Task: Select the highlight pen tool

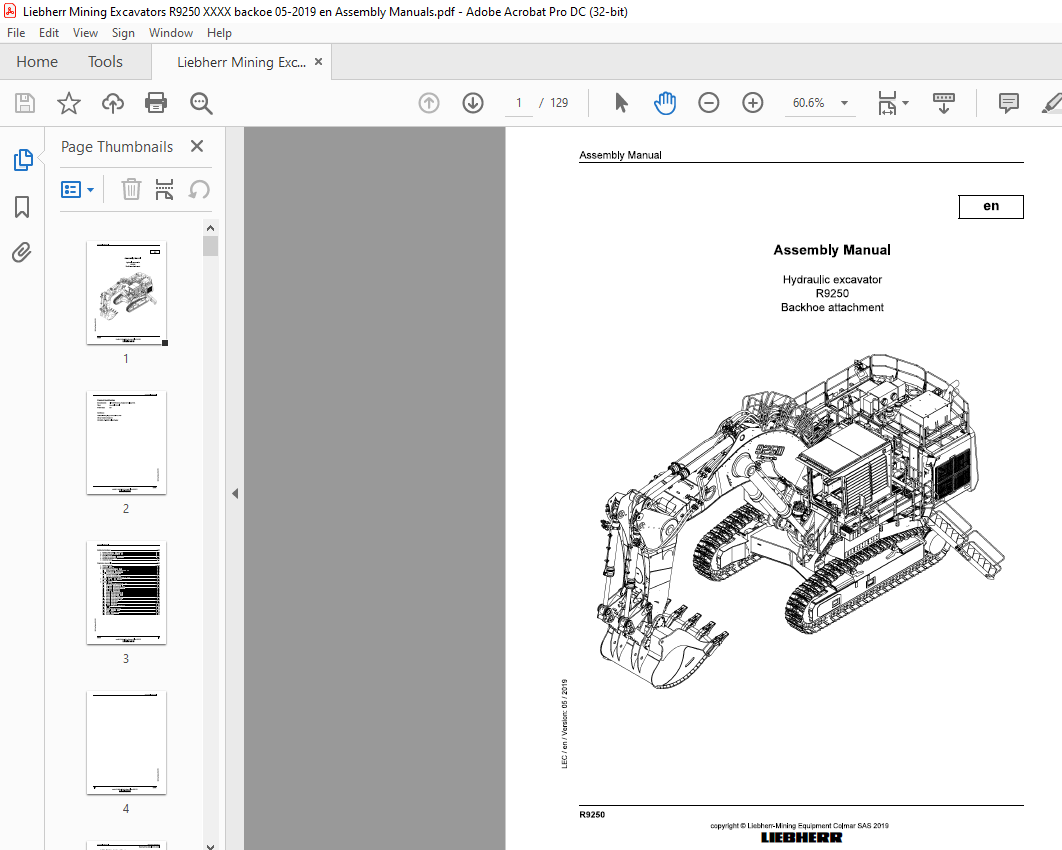Action: pyautogui.click(x=1052, y=103)
